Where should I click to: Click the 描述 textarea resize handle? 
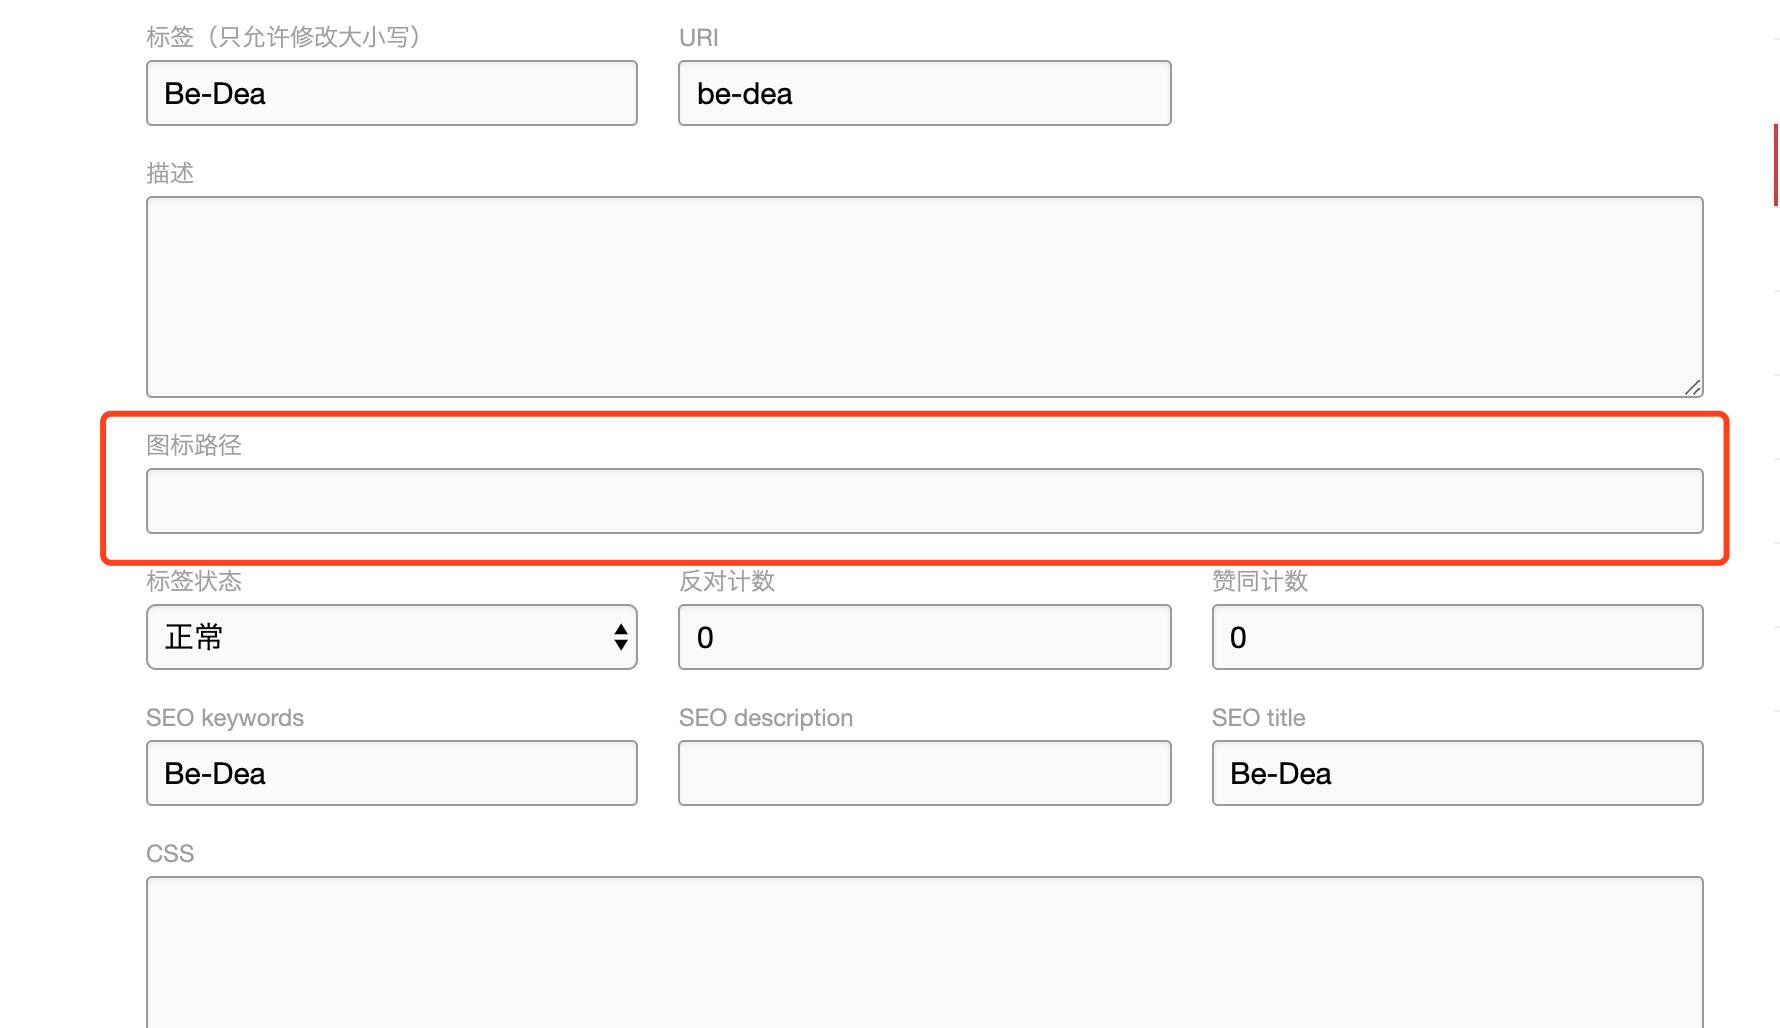(1692, 387)
